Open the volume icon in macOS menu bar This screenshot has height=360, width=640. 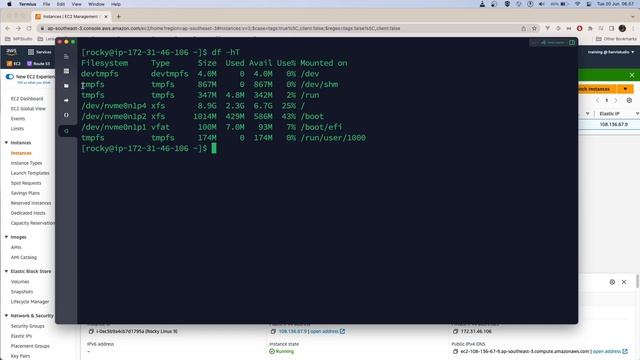pyautogui.click(x=542, y=4)
